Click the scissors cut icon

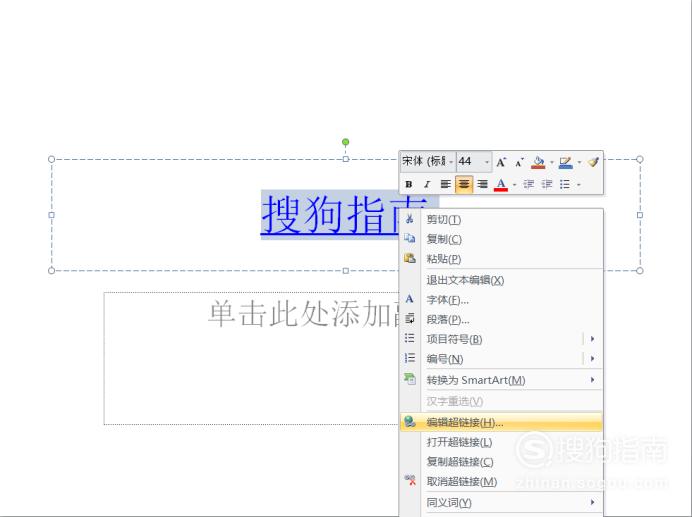click(x=410, y=219)
